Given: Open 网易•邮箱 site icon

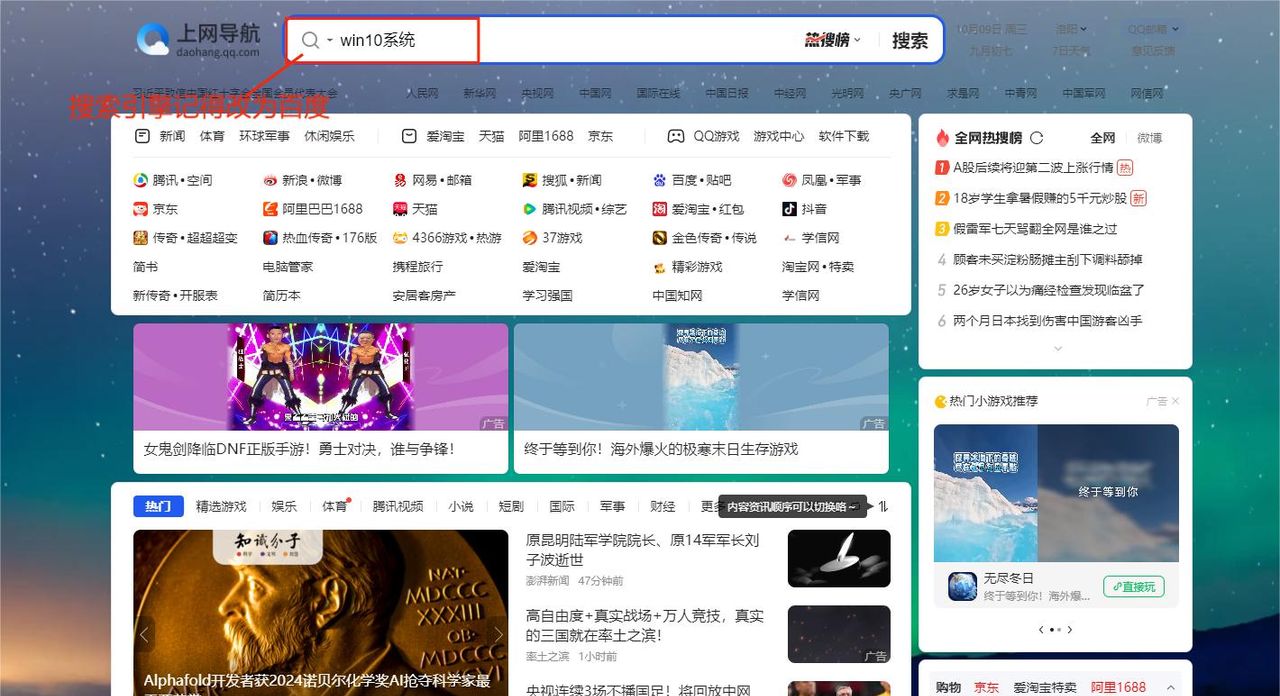Looking at the screenshot, I should click(x=400, y=180).
